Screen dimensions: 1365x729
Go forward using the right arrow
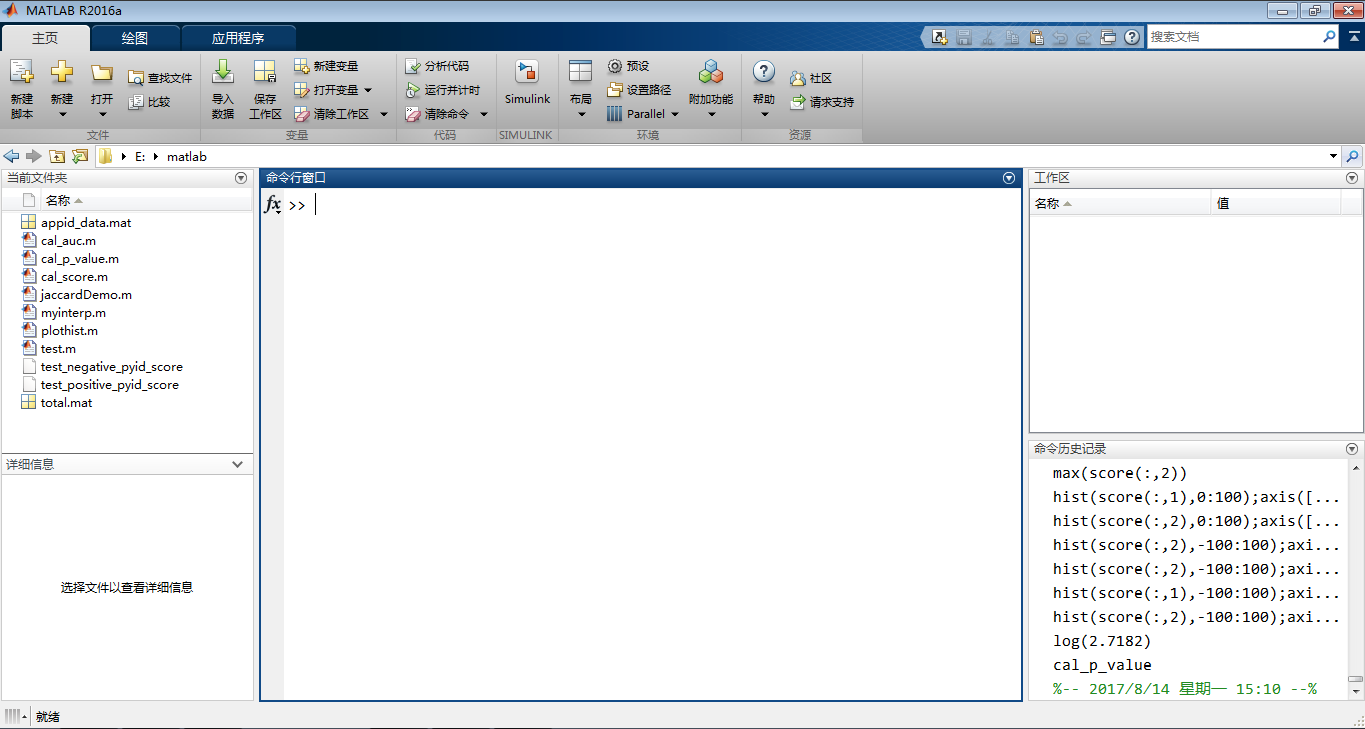pyautogui.click(x=33, y=156)
